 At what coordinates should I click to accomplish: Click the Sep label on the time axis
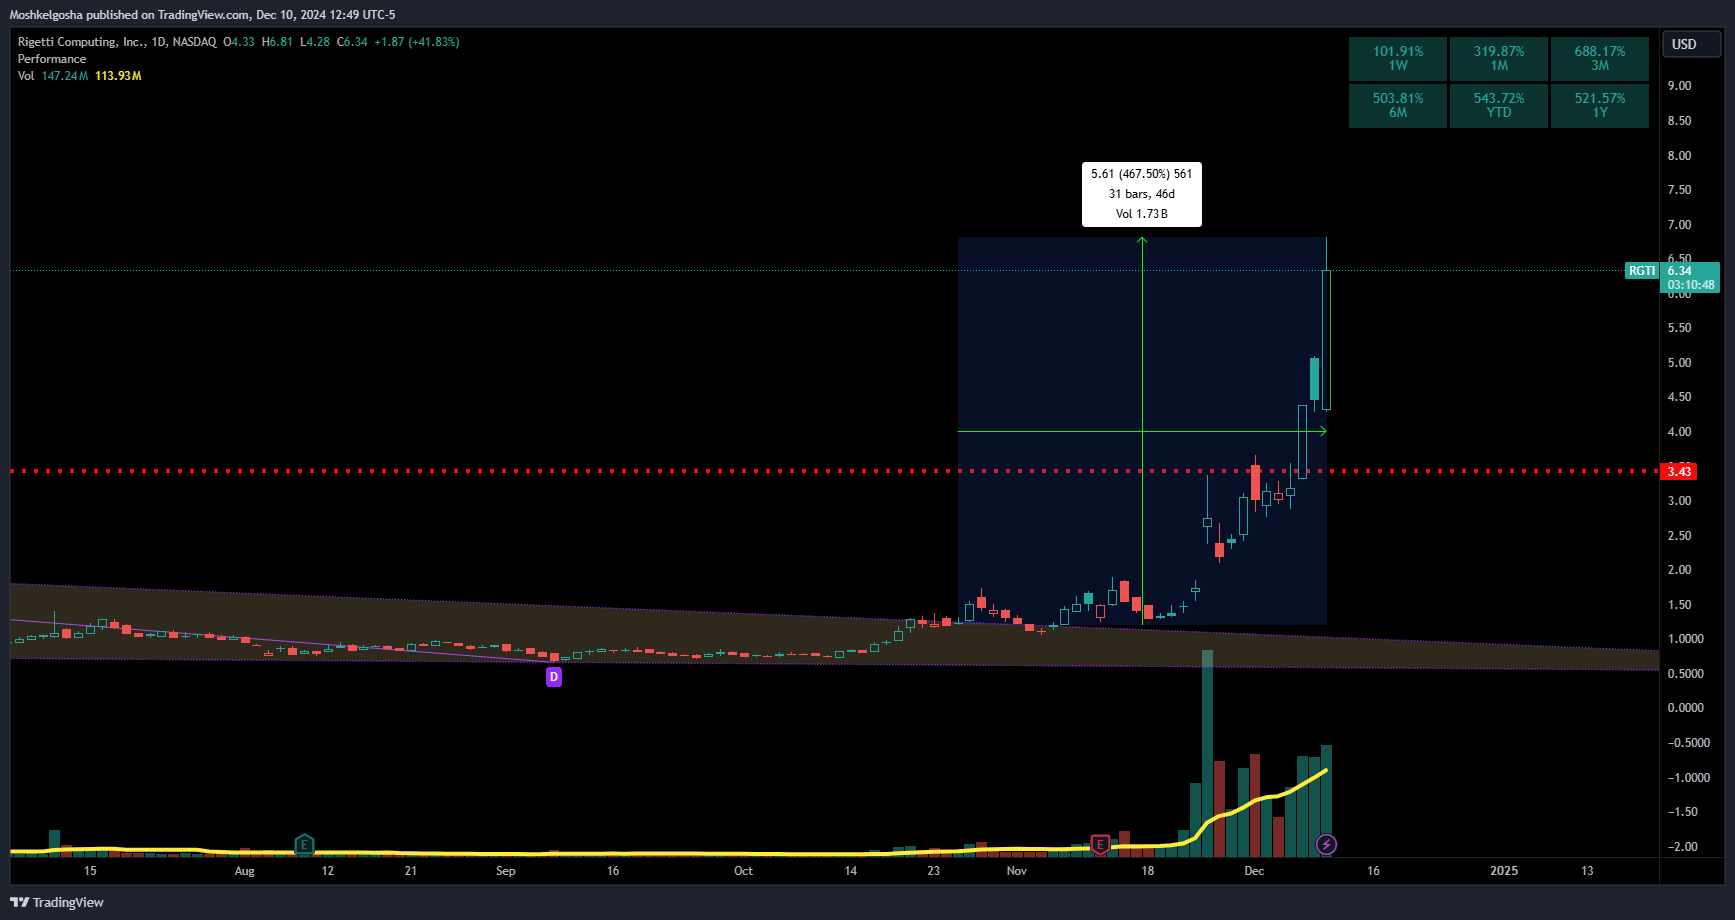click(506, 871)
